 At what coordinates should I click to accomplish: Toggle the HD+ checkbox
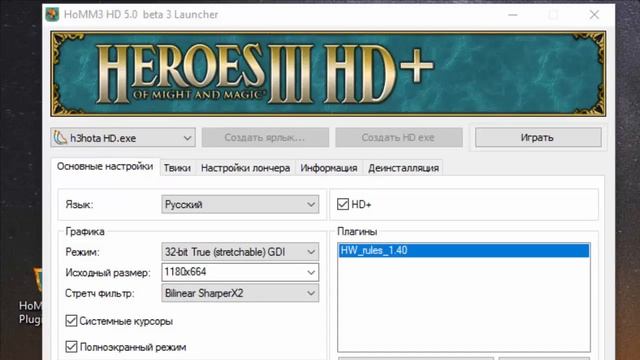[343, 204]
